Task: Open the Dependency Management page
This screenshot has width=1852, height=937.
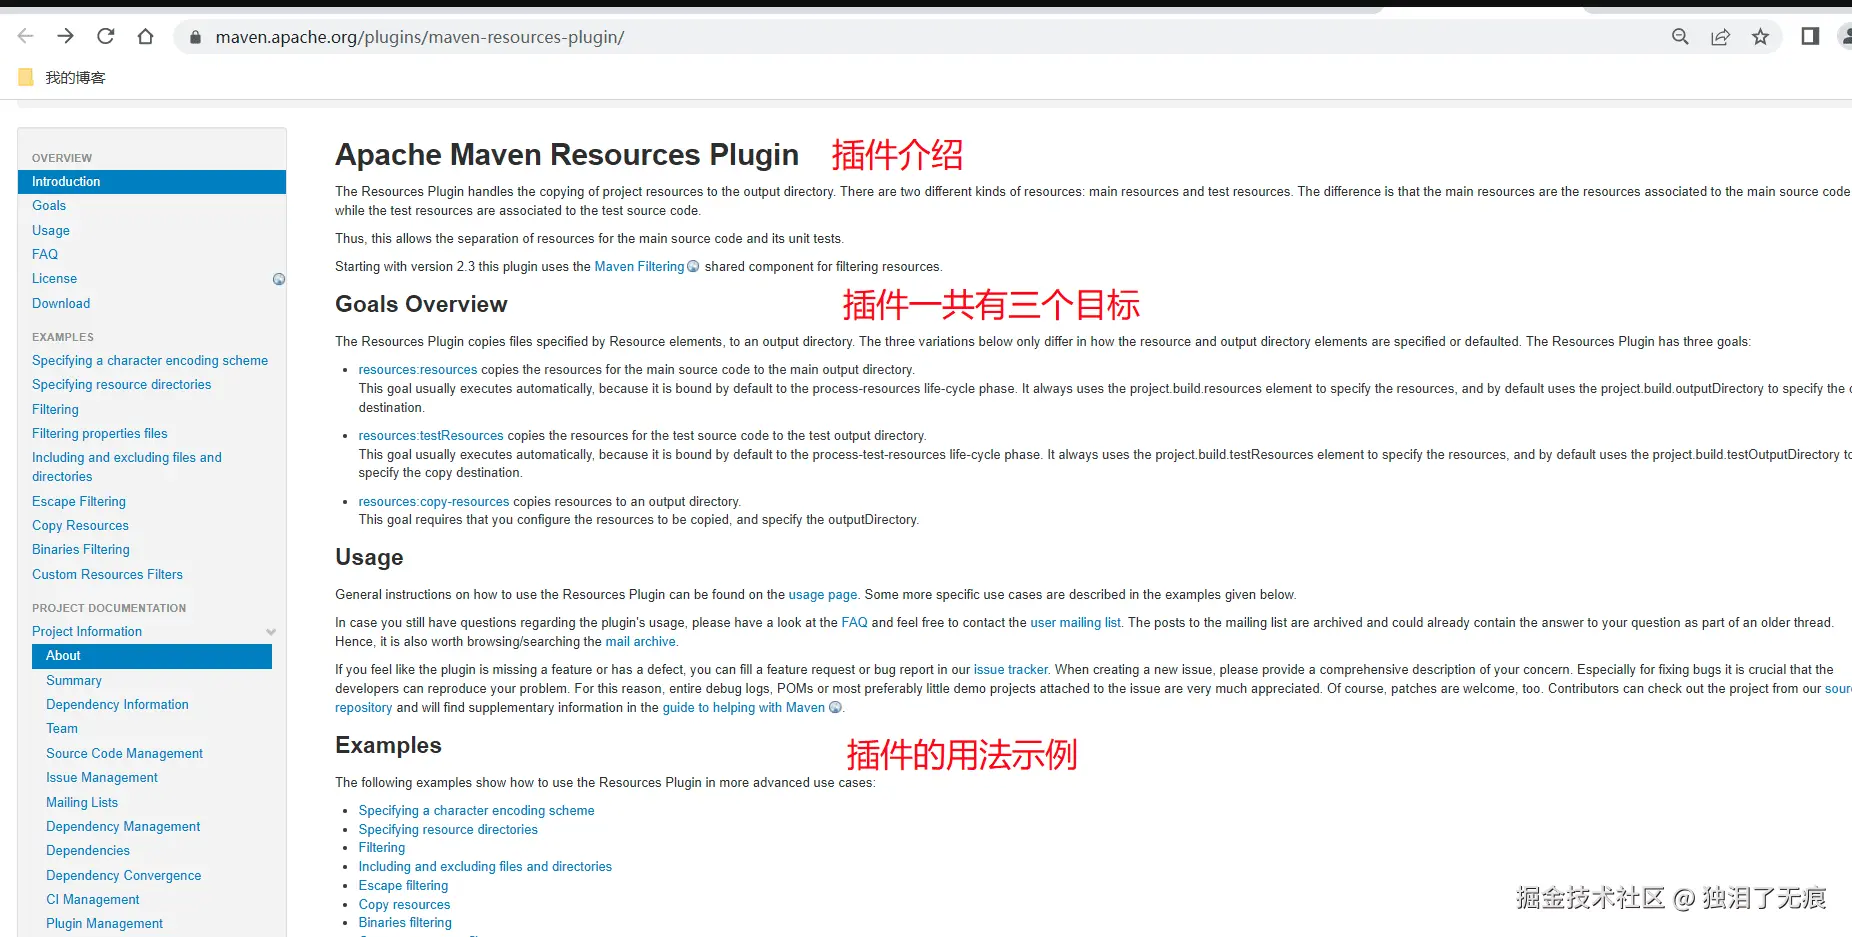Action: [123, 827]
